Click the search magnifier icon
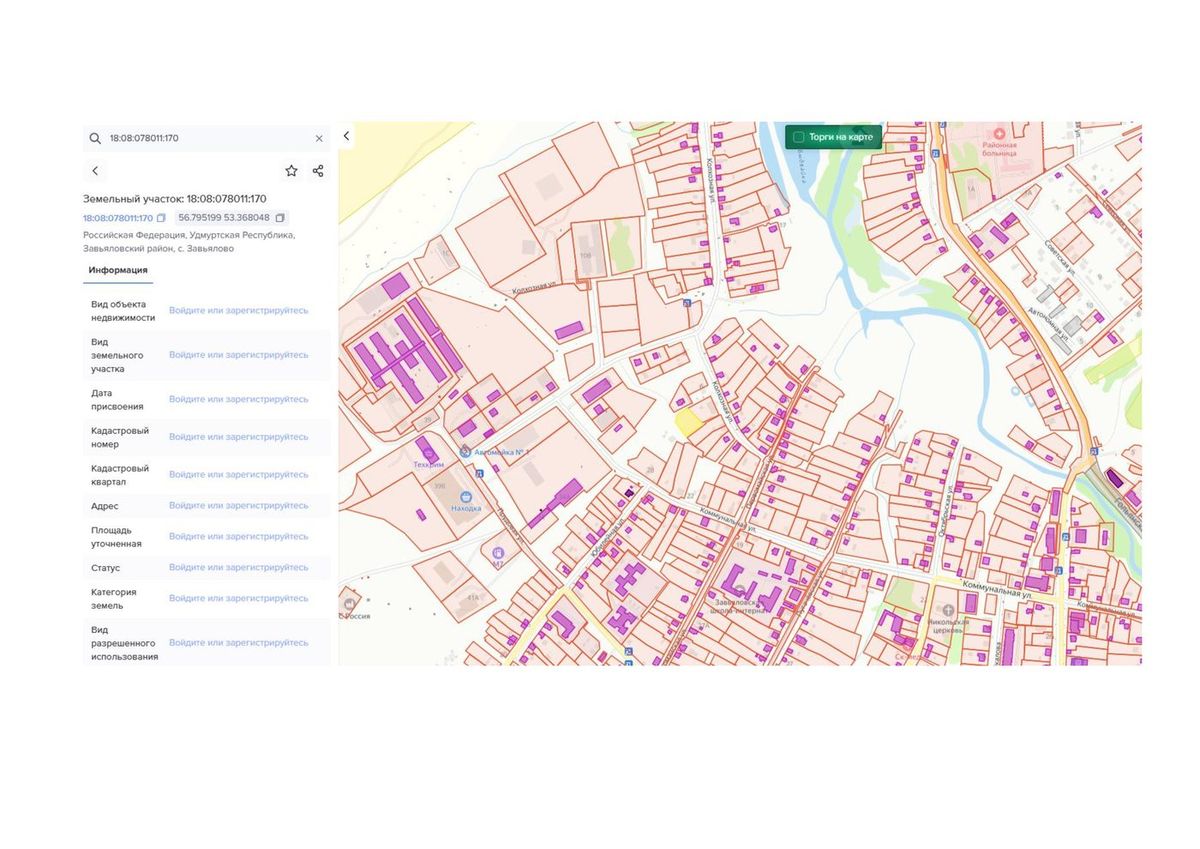Image resolution: width=1200 pixels, height=849 pixels. 95,138
